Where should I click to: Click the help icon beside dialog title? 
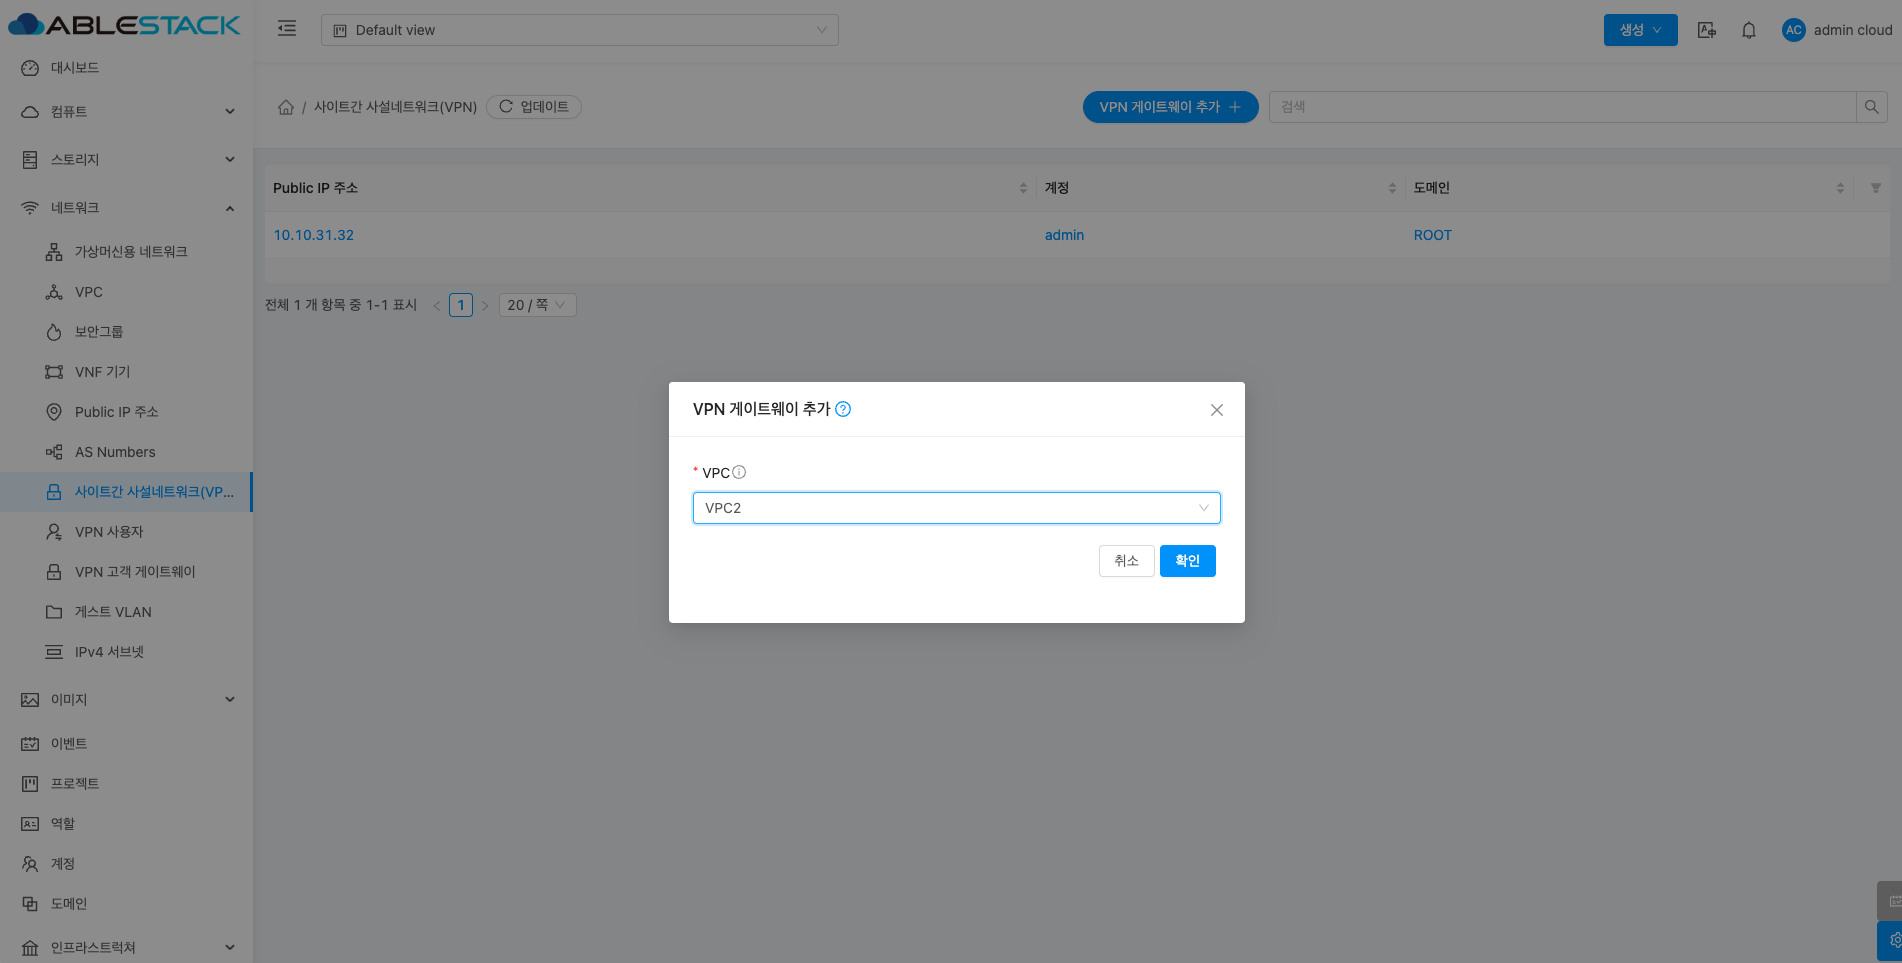[843, 409]
